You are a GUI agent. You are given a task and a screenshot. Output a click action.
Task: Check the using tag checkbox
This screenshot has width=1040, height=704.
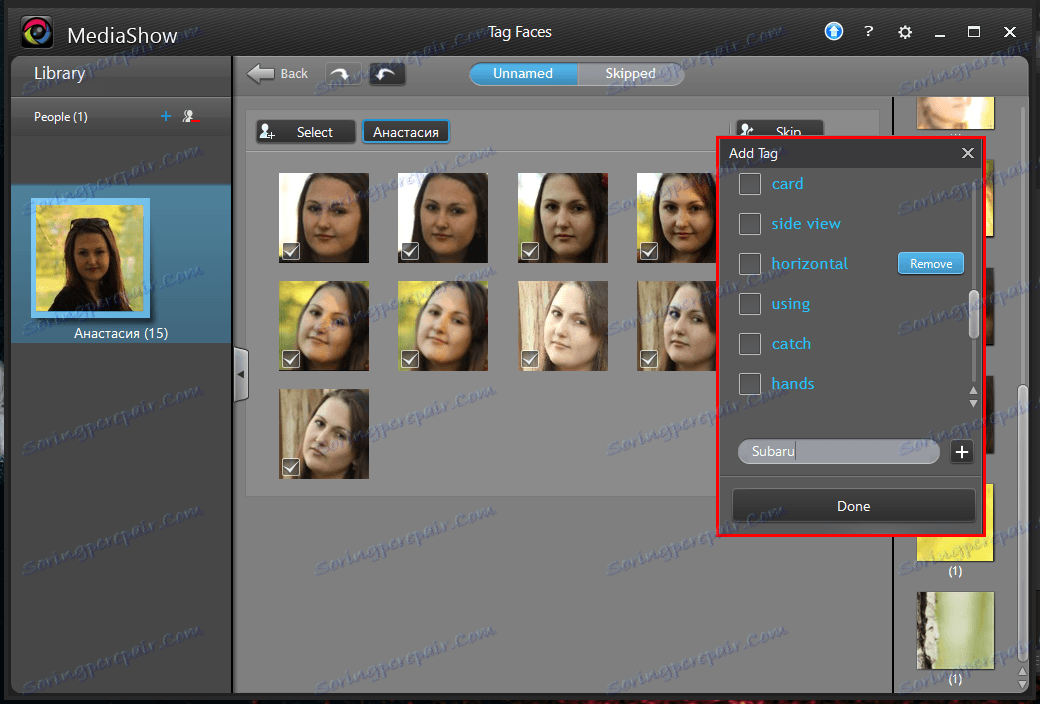pyautogui.click(x=749, y=304)
